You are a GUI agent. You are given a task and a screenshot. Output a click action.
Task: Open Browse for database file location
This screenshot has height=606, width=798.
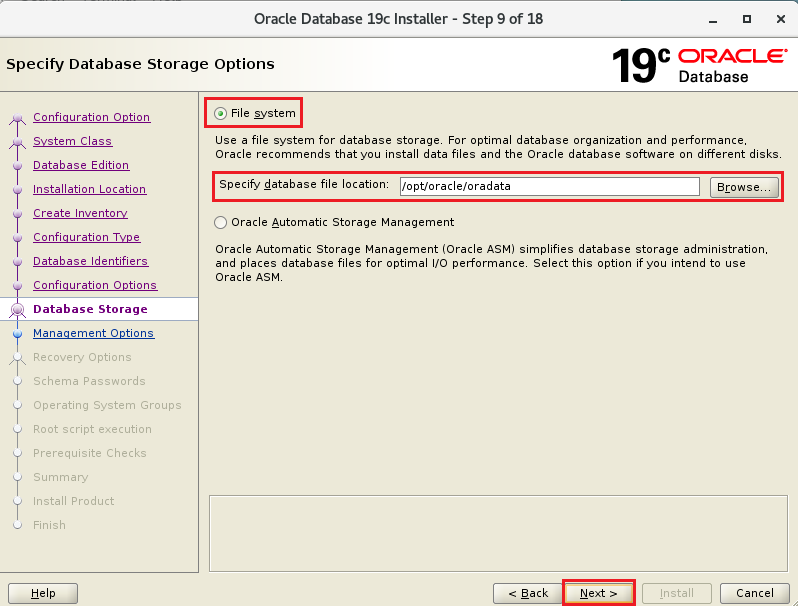point(744,187)
